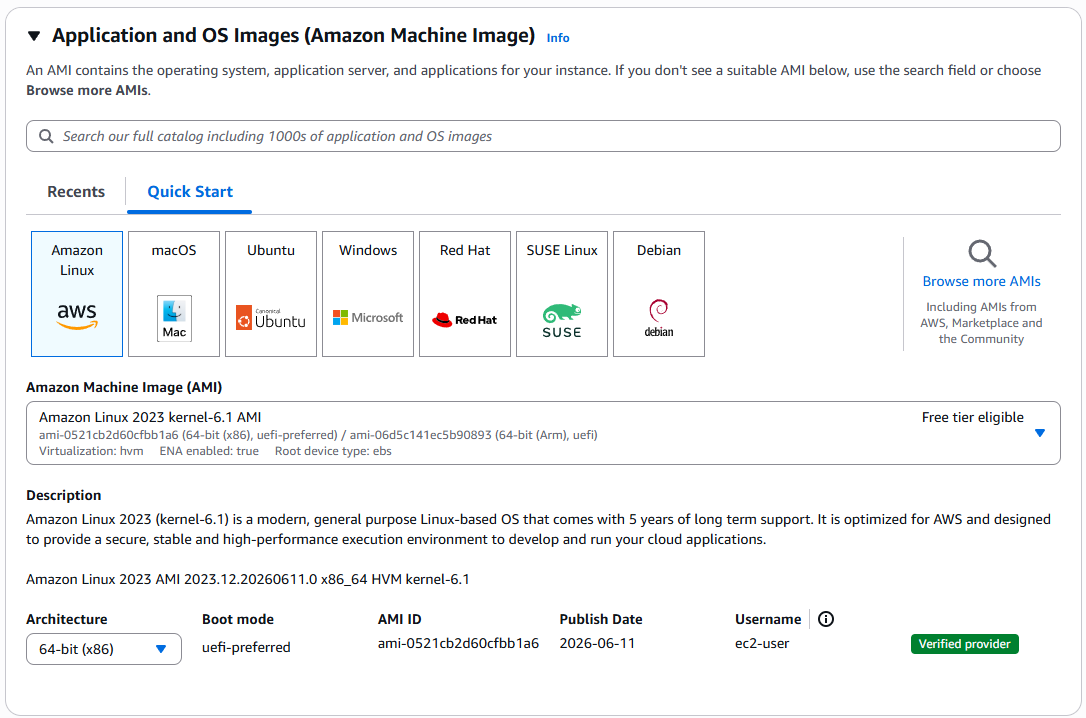Image resolution: width=1086 pixels, height=718 pixels.
Task: Click the magnifier icon in the search box
Action: (x=46, y=136)
